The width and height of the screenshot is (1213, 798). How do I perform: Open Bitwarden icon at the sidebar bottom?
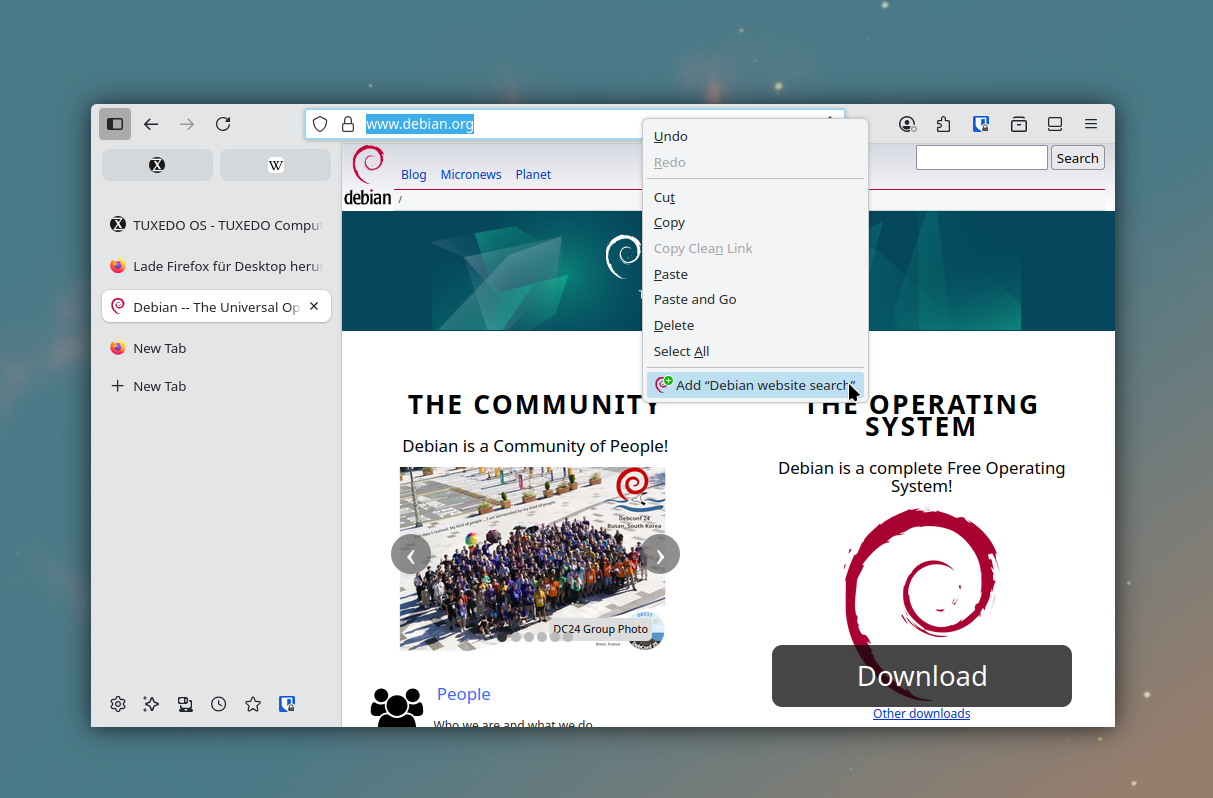click(x=287, y=704)
